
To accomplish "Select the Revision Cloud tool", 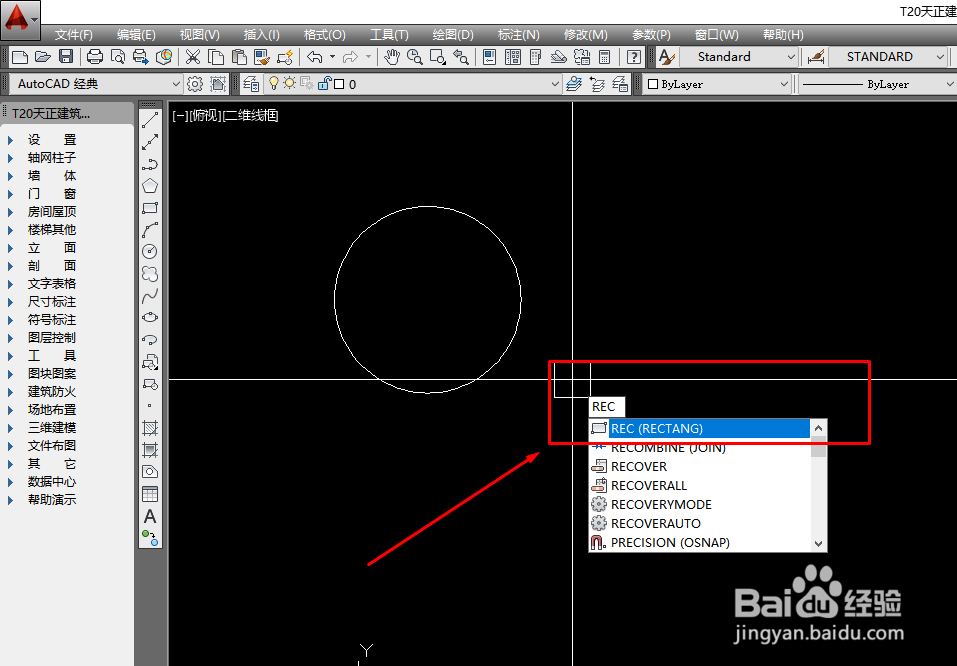I will [x=150, y=273].
